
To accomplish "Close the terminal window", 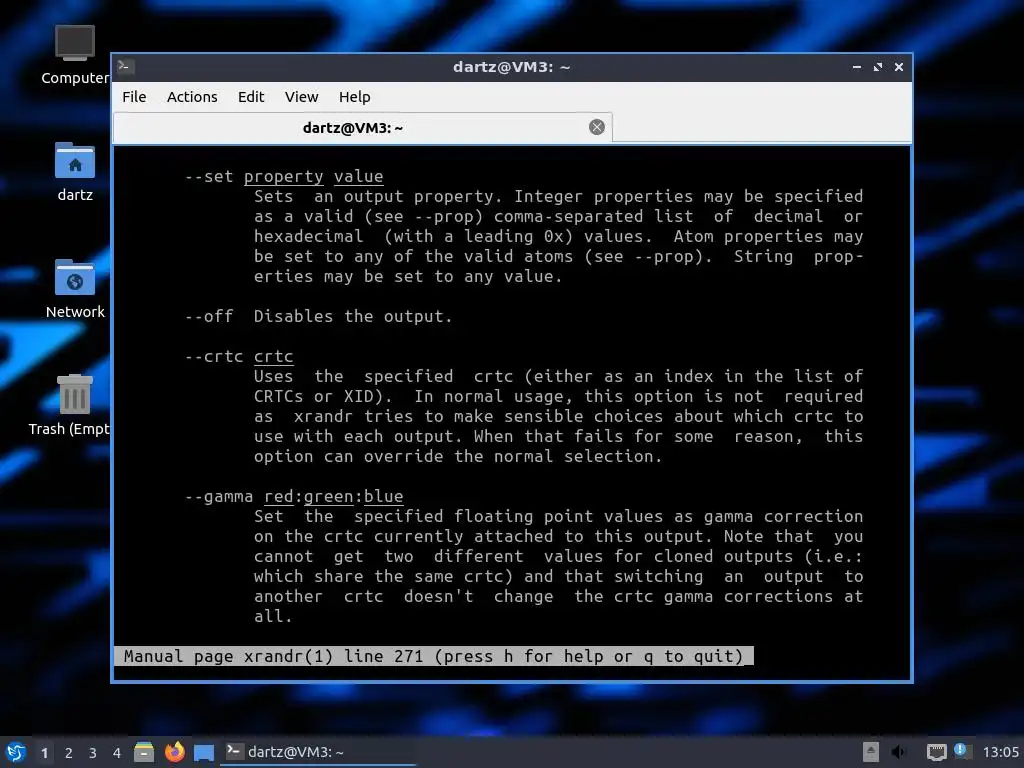I will coord(899,67).
